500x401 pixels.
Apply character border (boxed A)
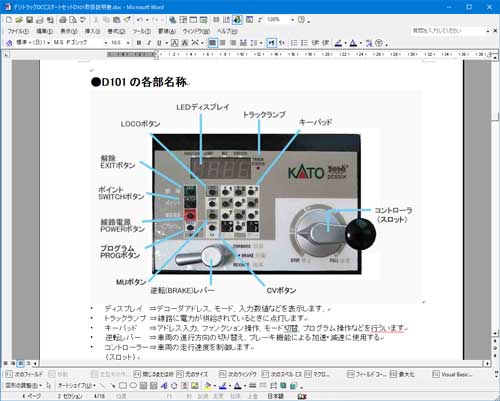[x=175, y=43]
